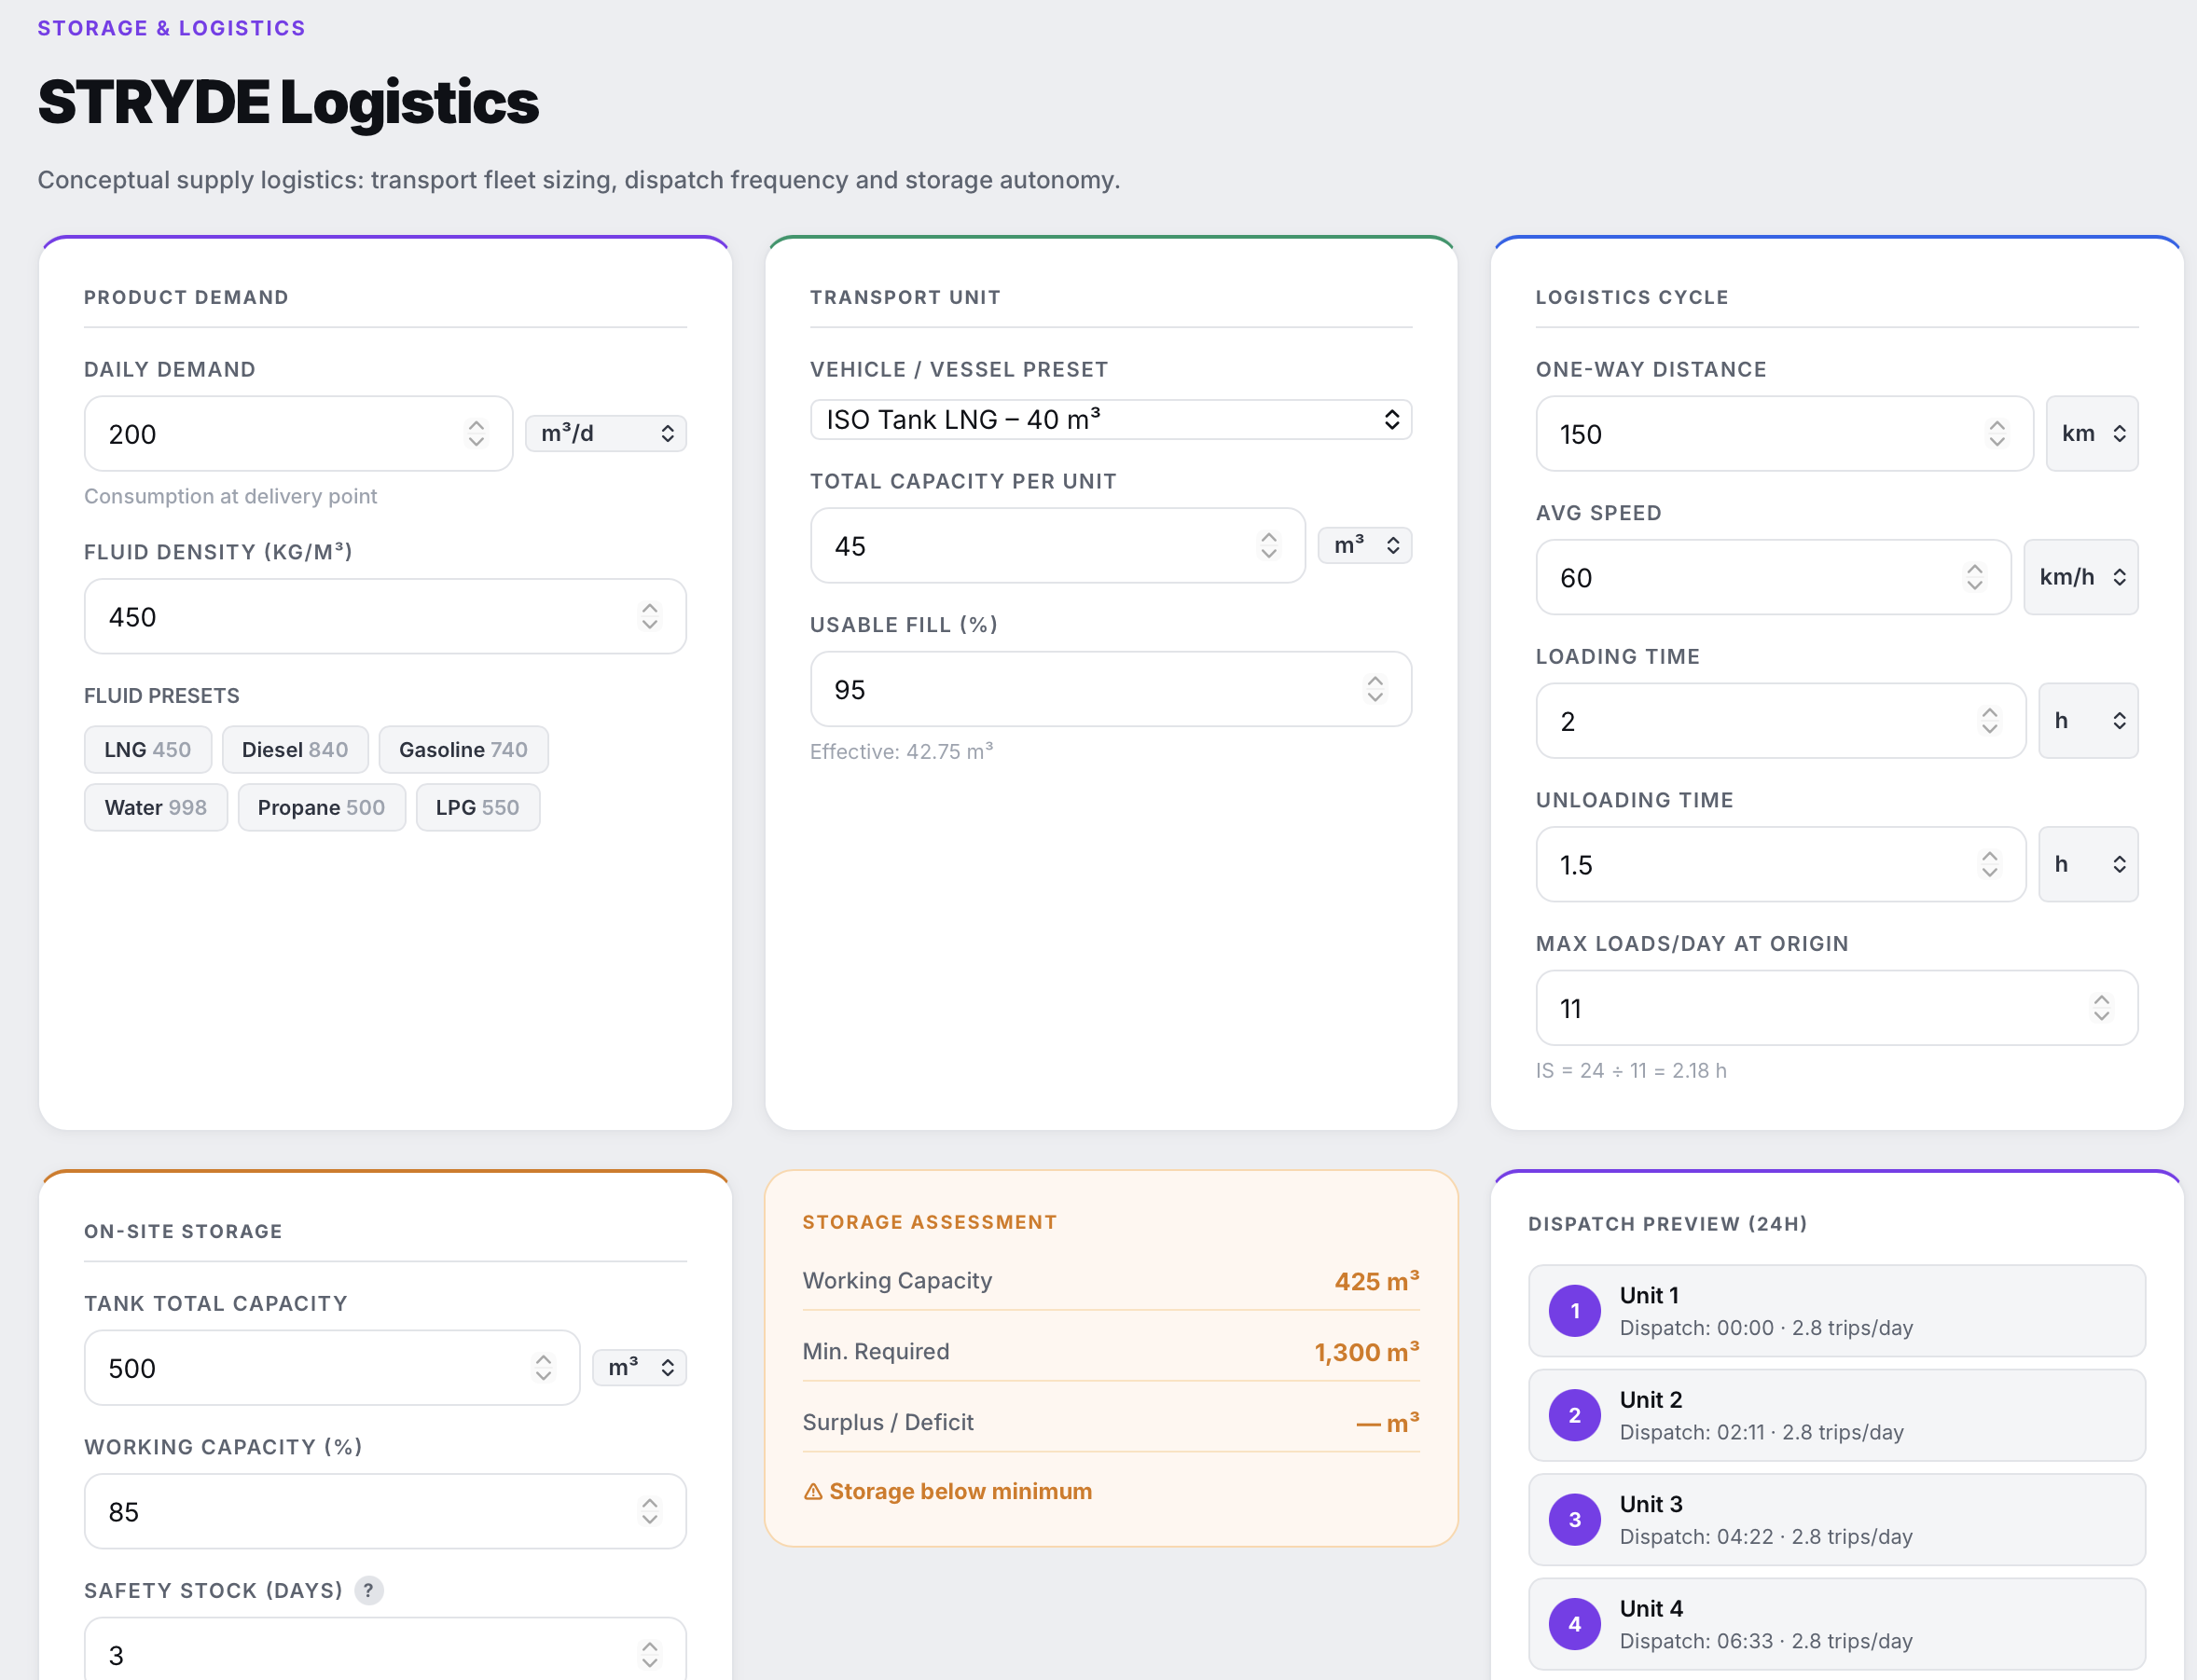Open the loading time hours unit dropdown
Image resolution: width=2197 pixels, height=1680 pixels.
(2088, 720)
